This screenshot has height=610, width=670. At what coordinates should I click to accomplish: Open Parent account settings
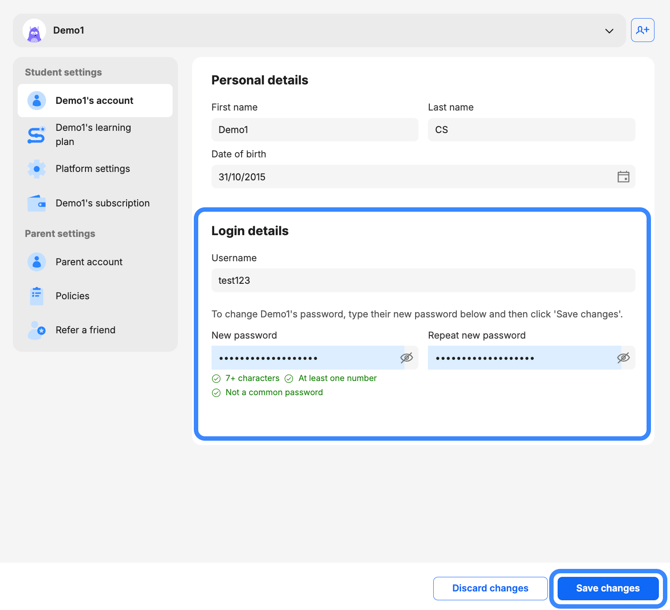point(95,262)
